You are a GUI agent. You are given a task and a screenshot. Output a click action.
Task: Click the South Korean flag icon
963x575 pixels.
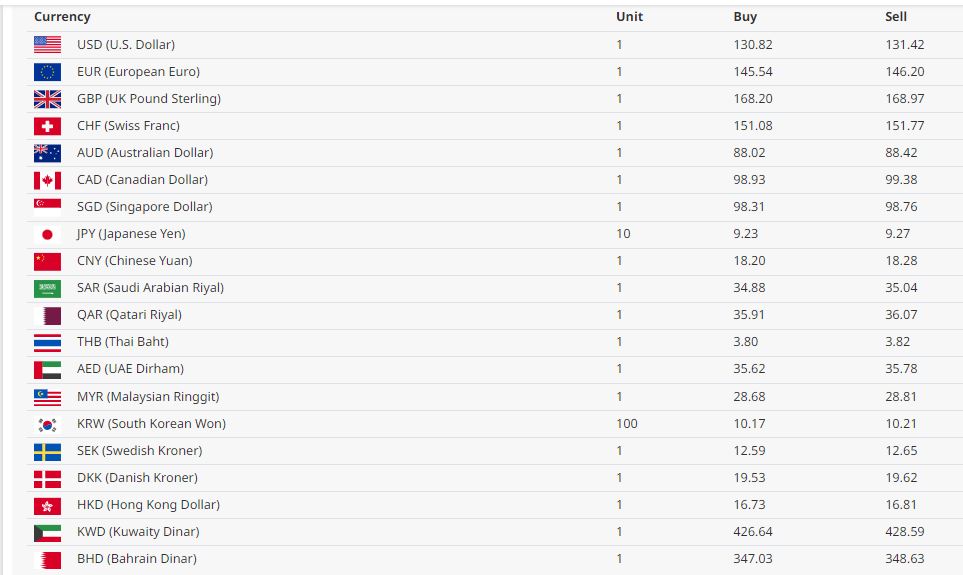coord(47,424)
